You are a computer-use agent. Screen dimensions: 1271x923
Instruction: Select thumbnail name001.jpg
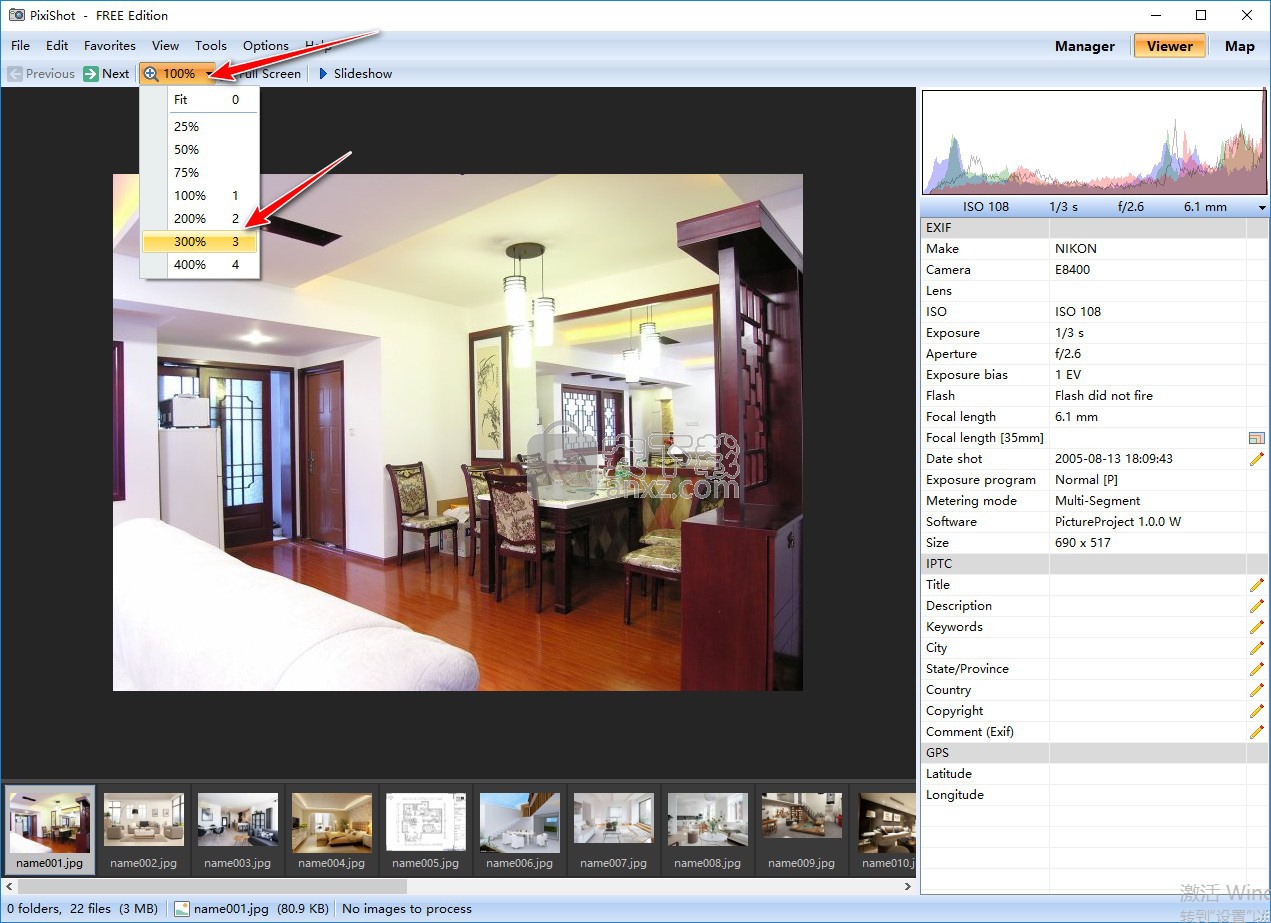[50, 830]
